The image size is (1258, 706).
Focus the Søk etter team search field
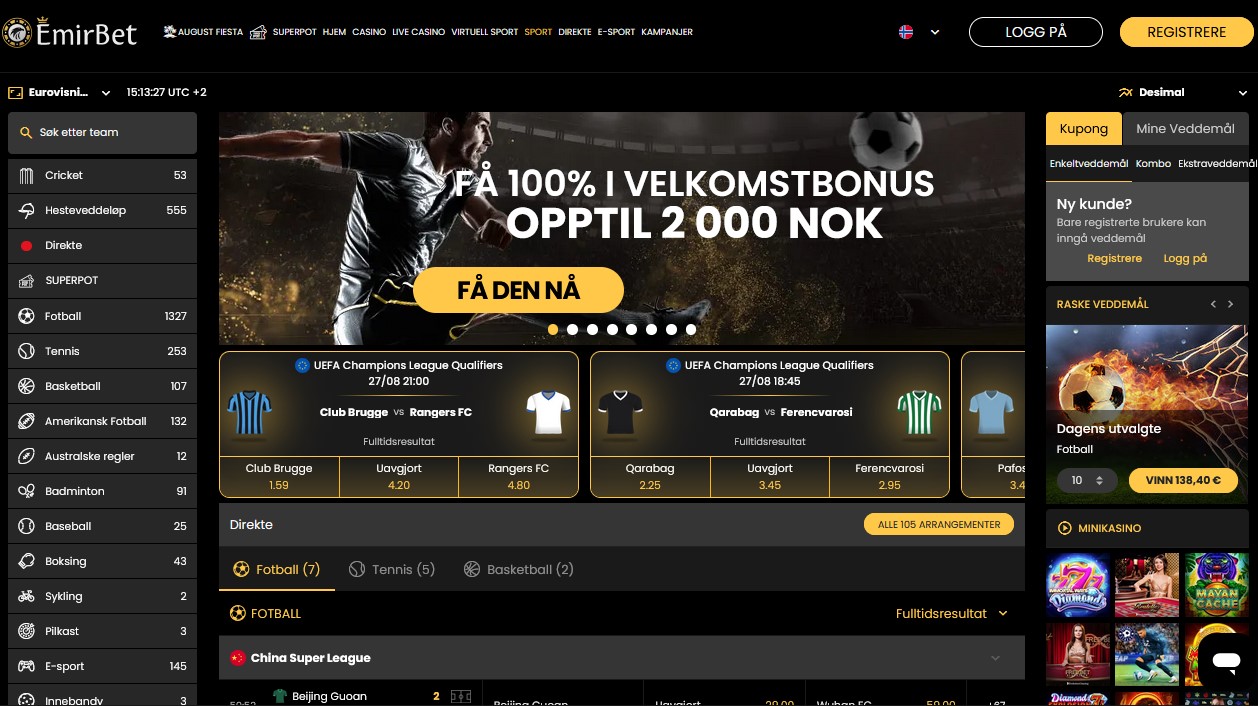(x=102, y=132)
